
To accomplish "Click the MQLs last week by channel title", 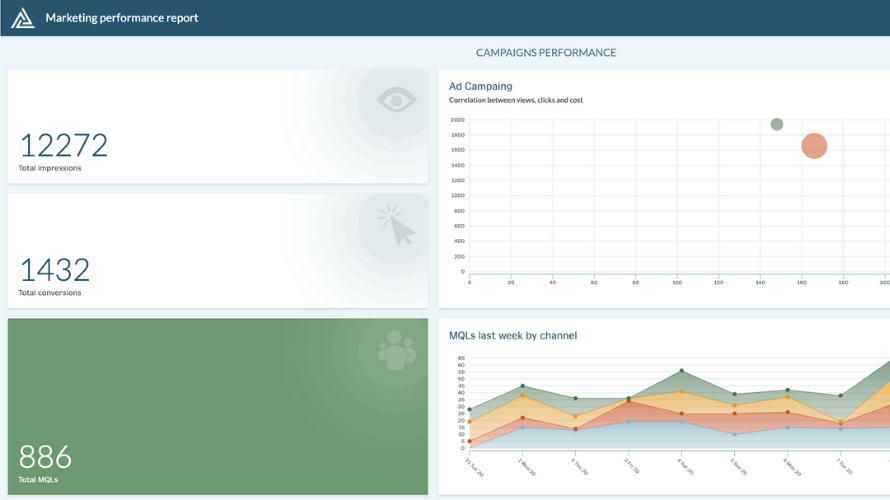I will point(513,335).
